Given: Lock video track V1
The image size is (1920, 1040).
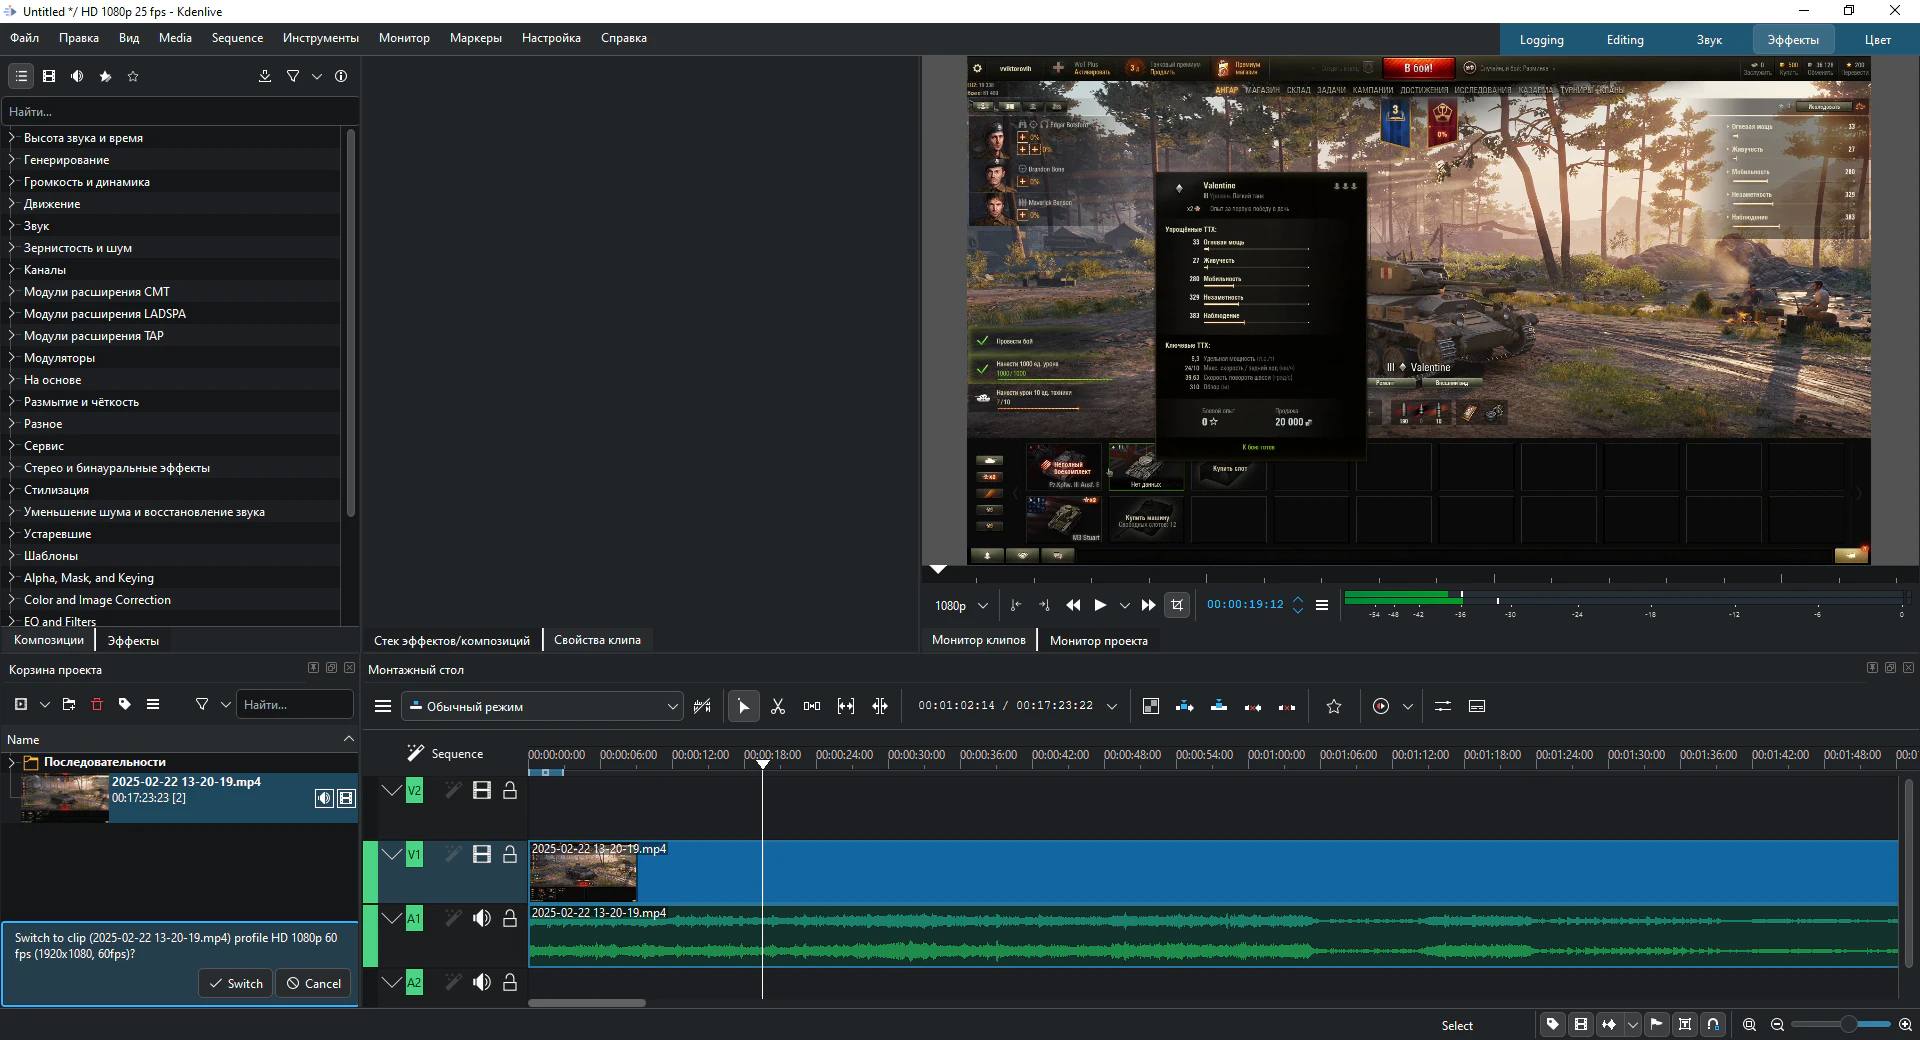Looking at the screenshot, I should point(509,854).
